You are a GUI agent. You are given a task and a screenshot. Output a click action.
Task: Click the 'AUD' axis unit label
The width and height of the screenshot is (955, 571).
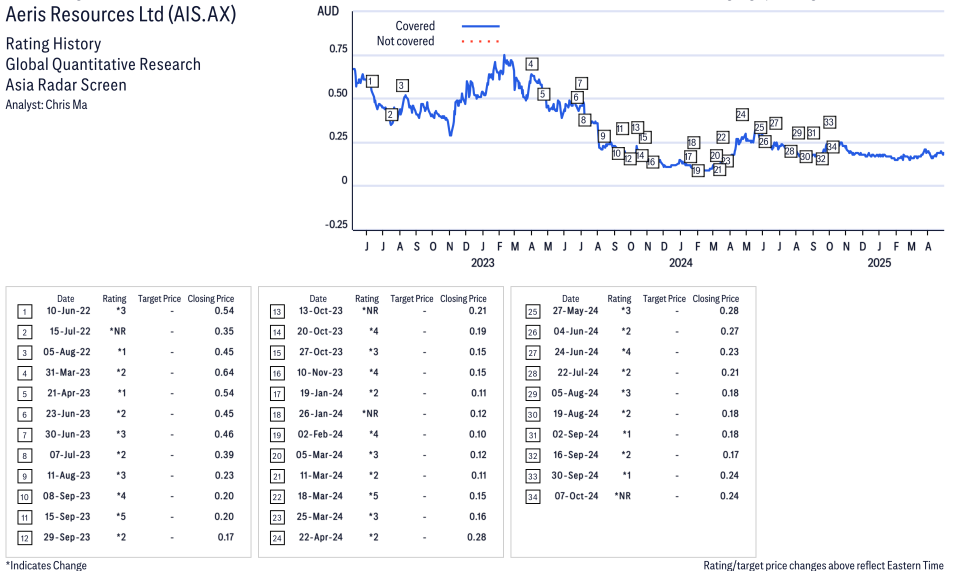pos(328,11)
